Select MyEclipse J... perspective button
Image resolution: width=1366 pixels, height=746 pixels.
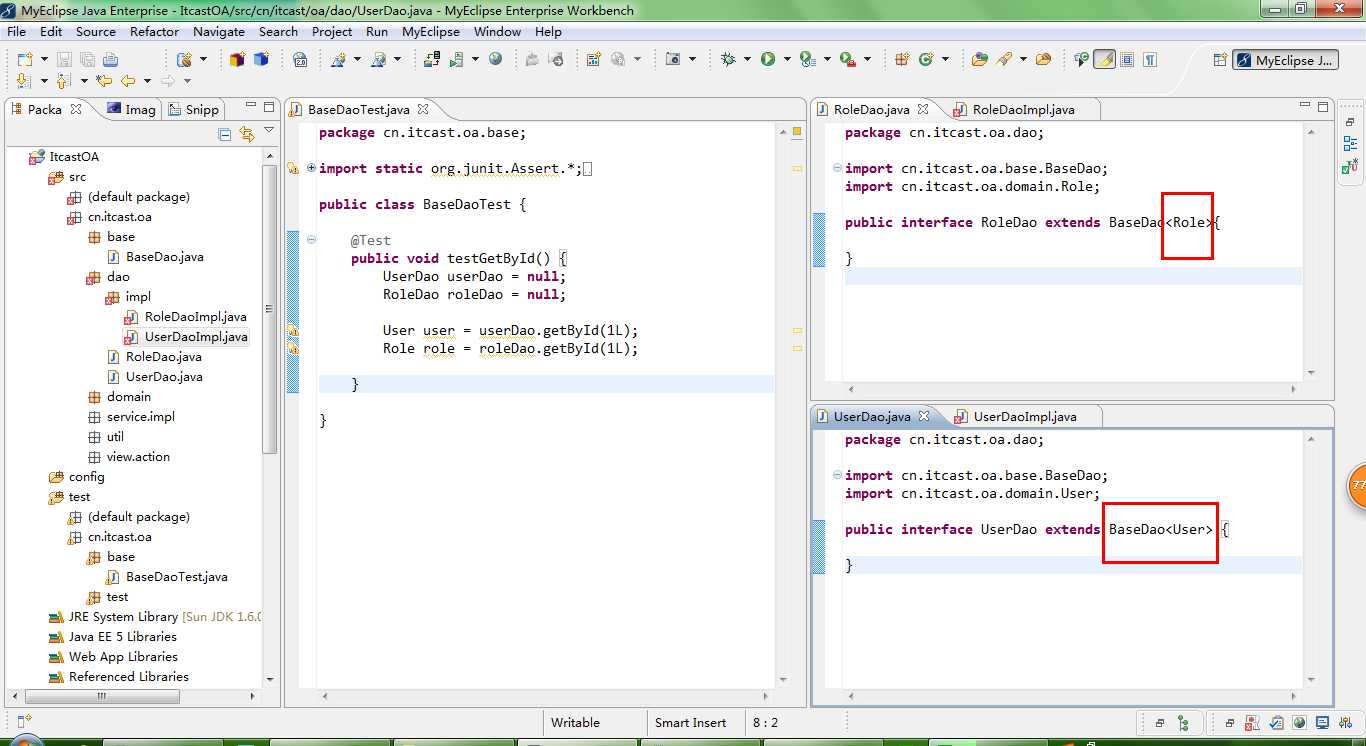click(1285, 60)
